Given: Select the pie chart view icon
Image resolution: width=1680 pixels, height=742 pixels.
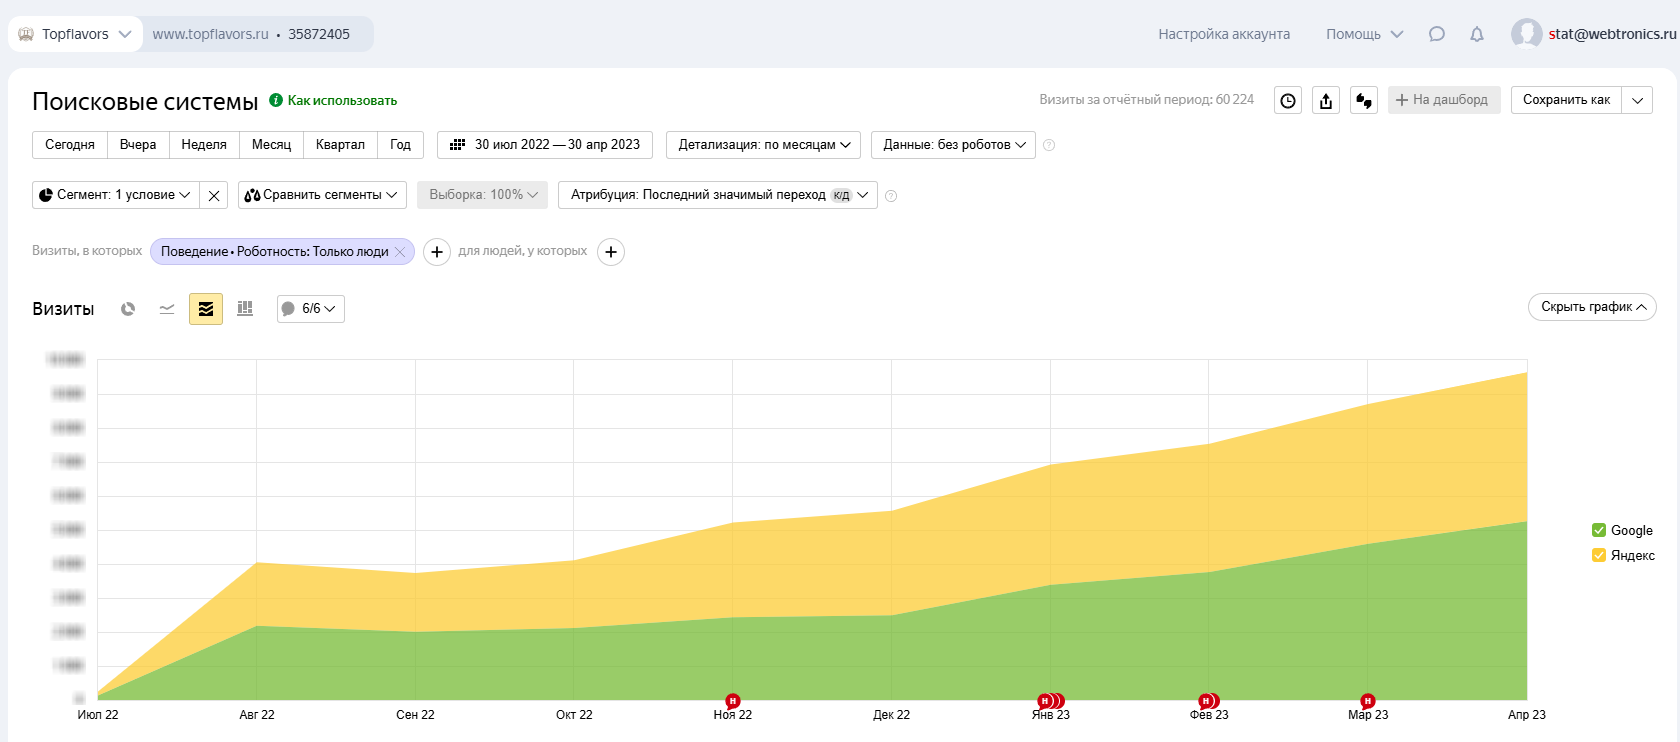Looking at the screenshot, I should (128, 309).
